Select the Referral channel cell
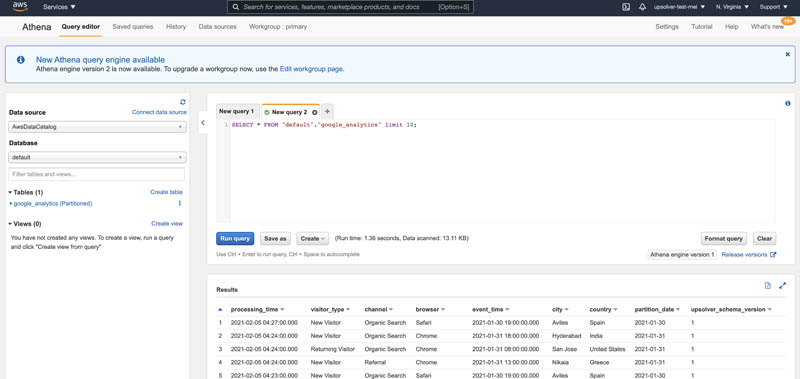Viewport: 800px width, 379px height. (x=375, y=363)
